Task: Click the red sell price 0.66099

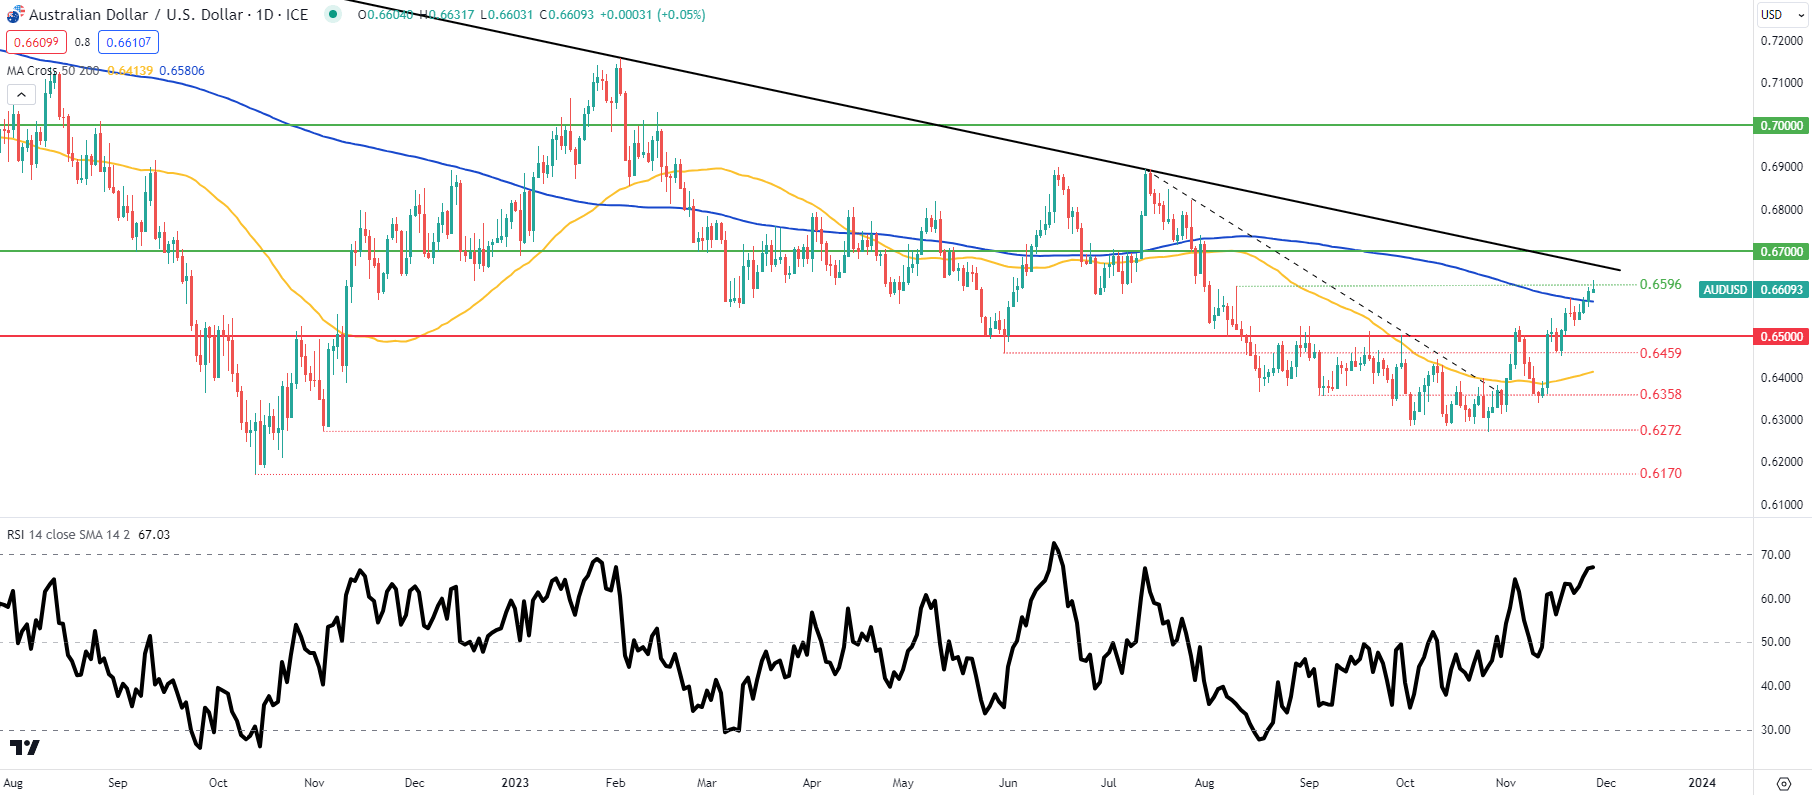Action: [36, 42]
